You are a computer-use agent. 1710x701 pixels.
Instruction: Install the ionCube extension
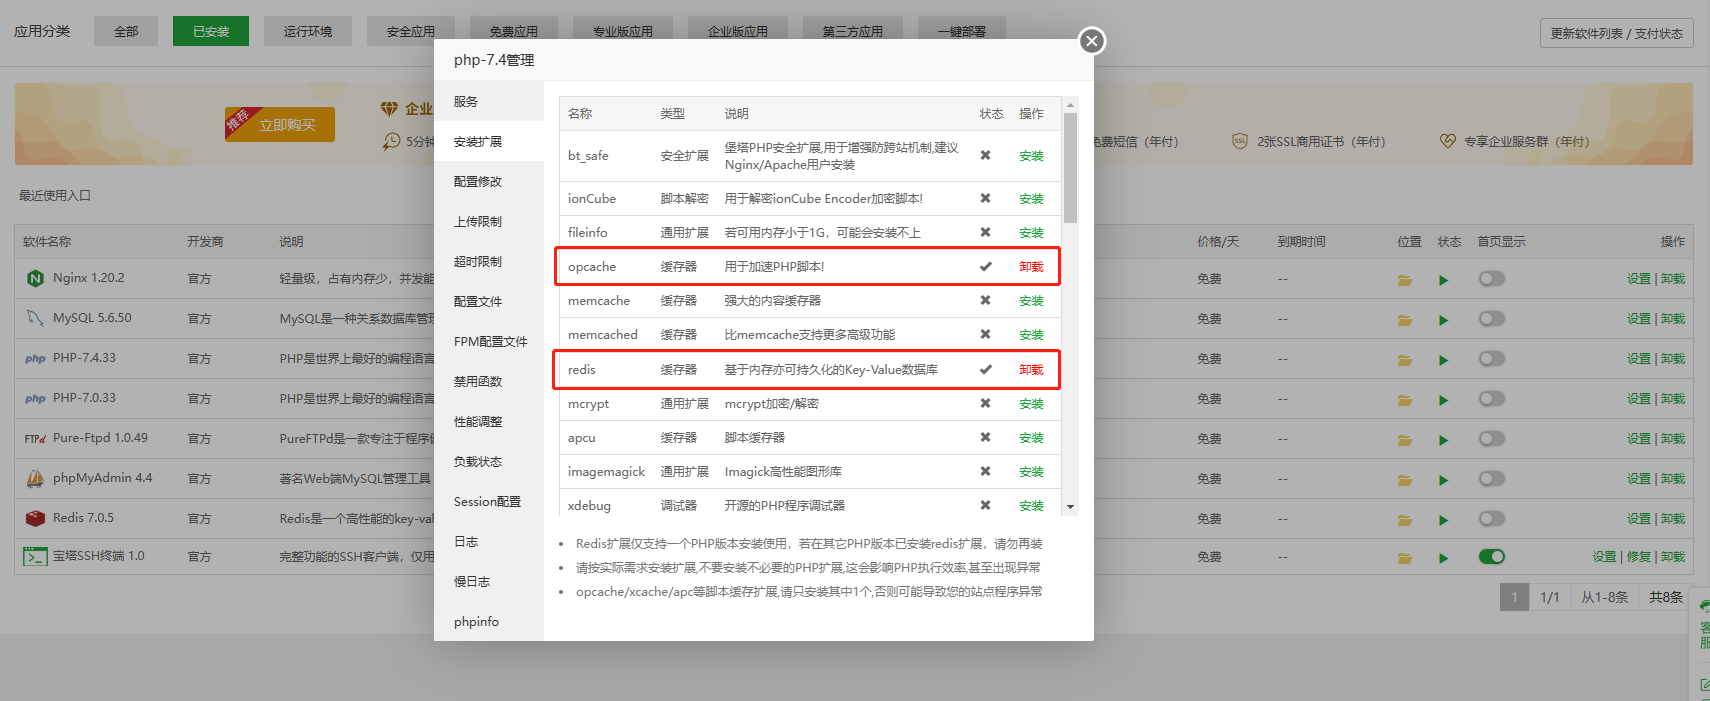(1031, 199)
